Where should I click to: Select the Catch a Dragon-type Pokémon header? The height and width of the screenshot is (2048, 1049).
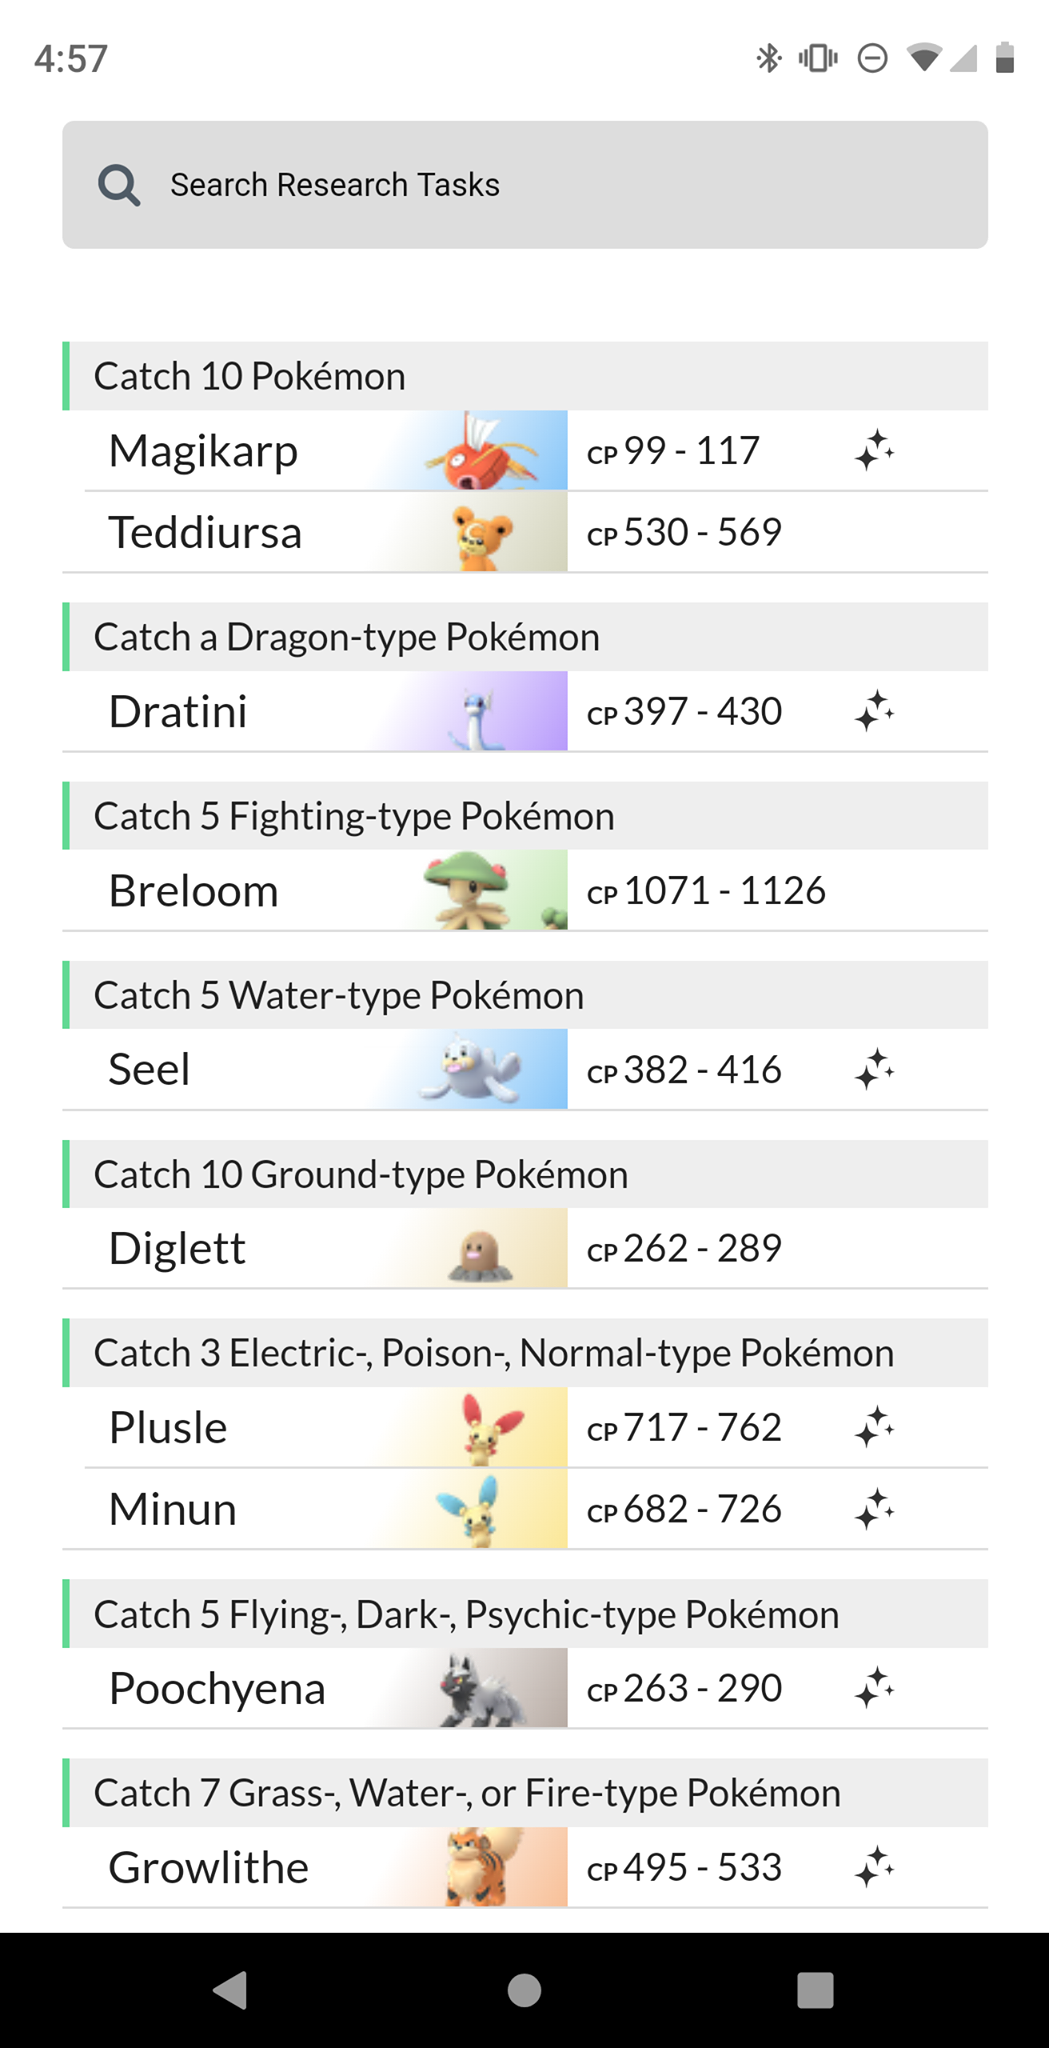[x=525, y=636]
